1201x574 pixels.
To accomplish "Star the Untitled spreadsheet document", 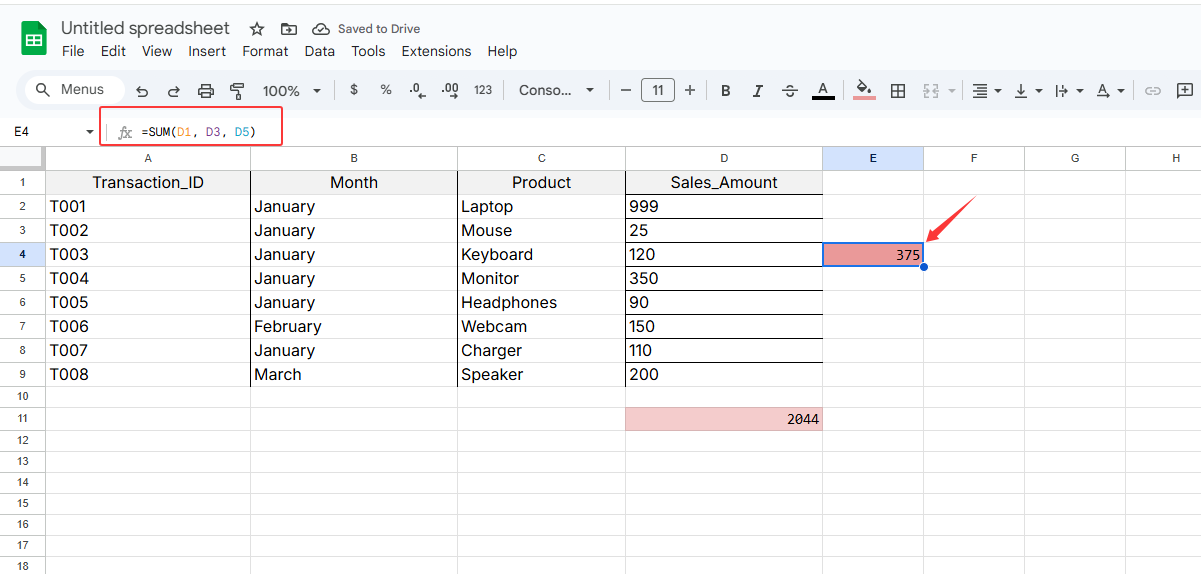I will click(x=257, y=29).
